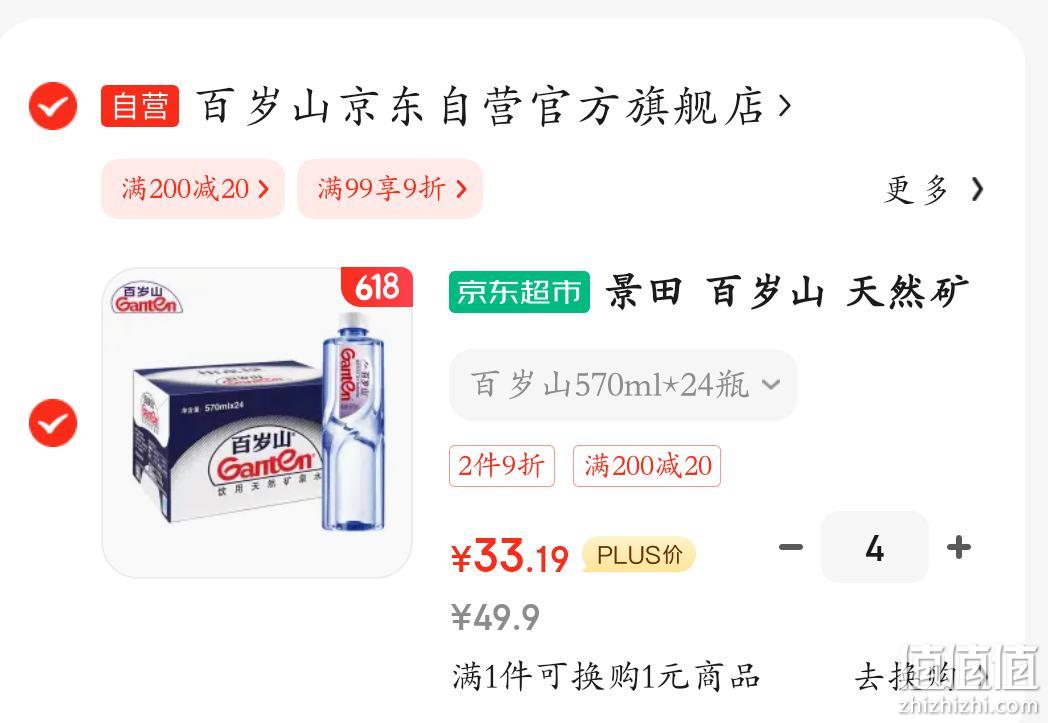
Task: Click the dropdown arrow in spec selector
Action: pyautogui.click(x=771, y=385)
